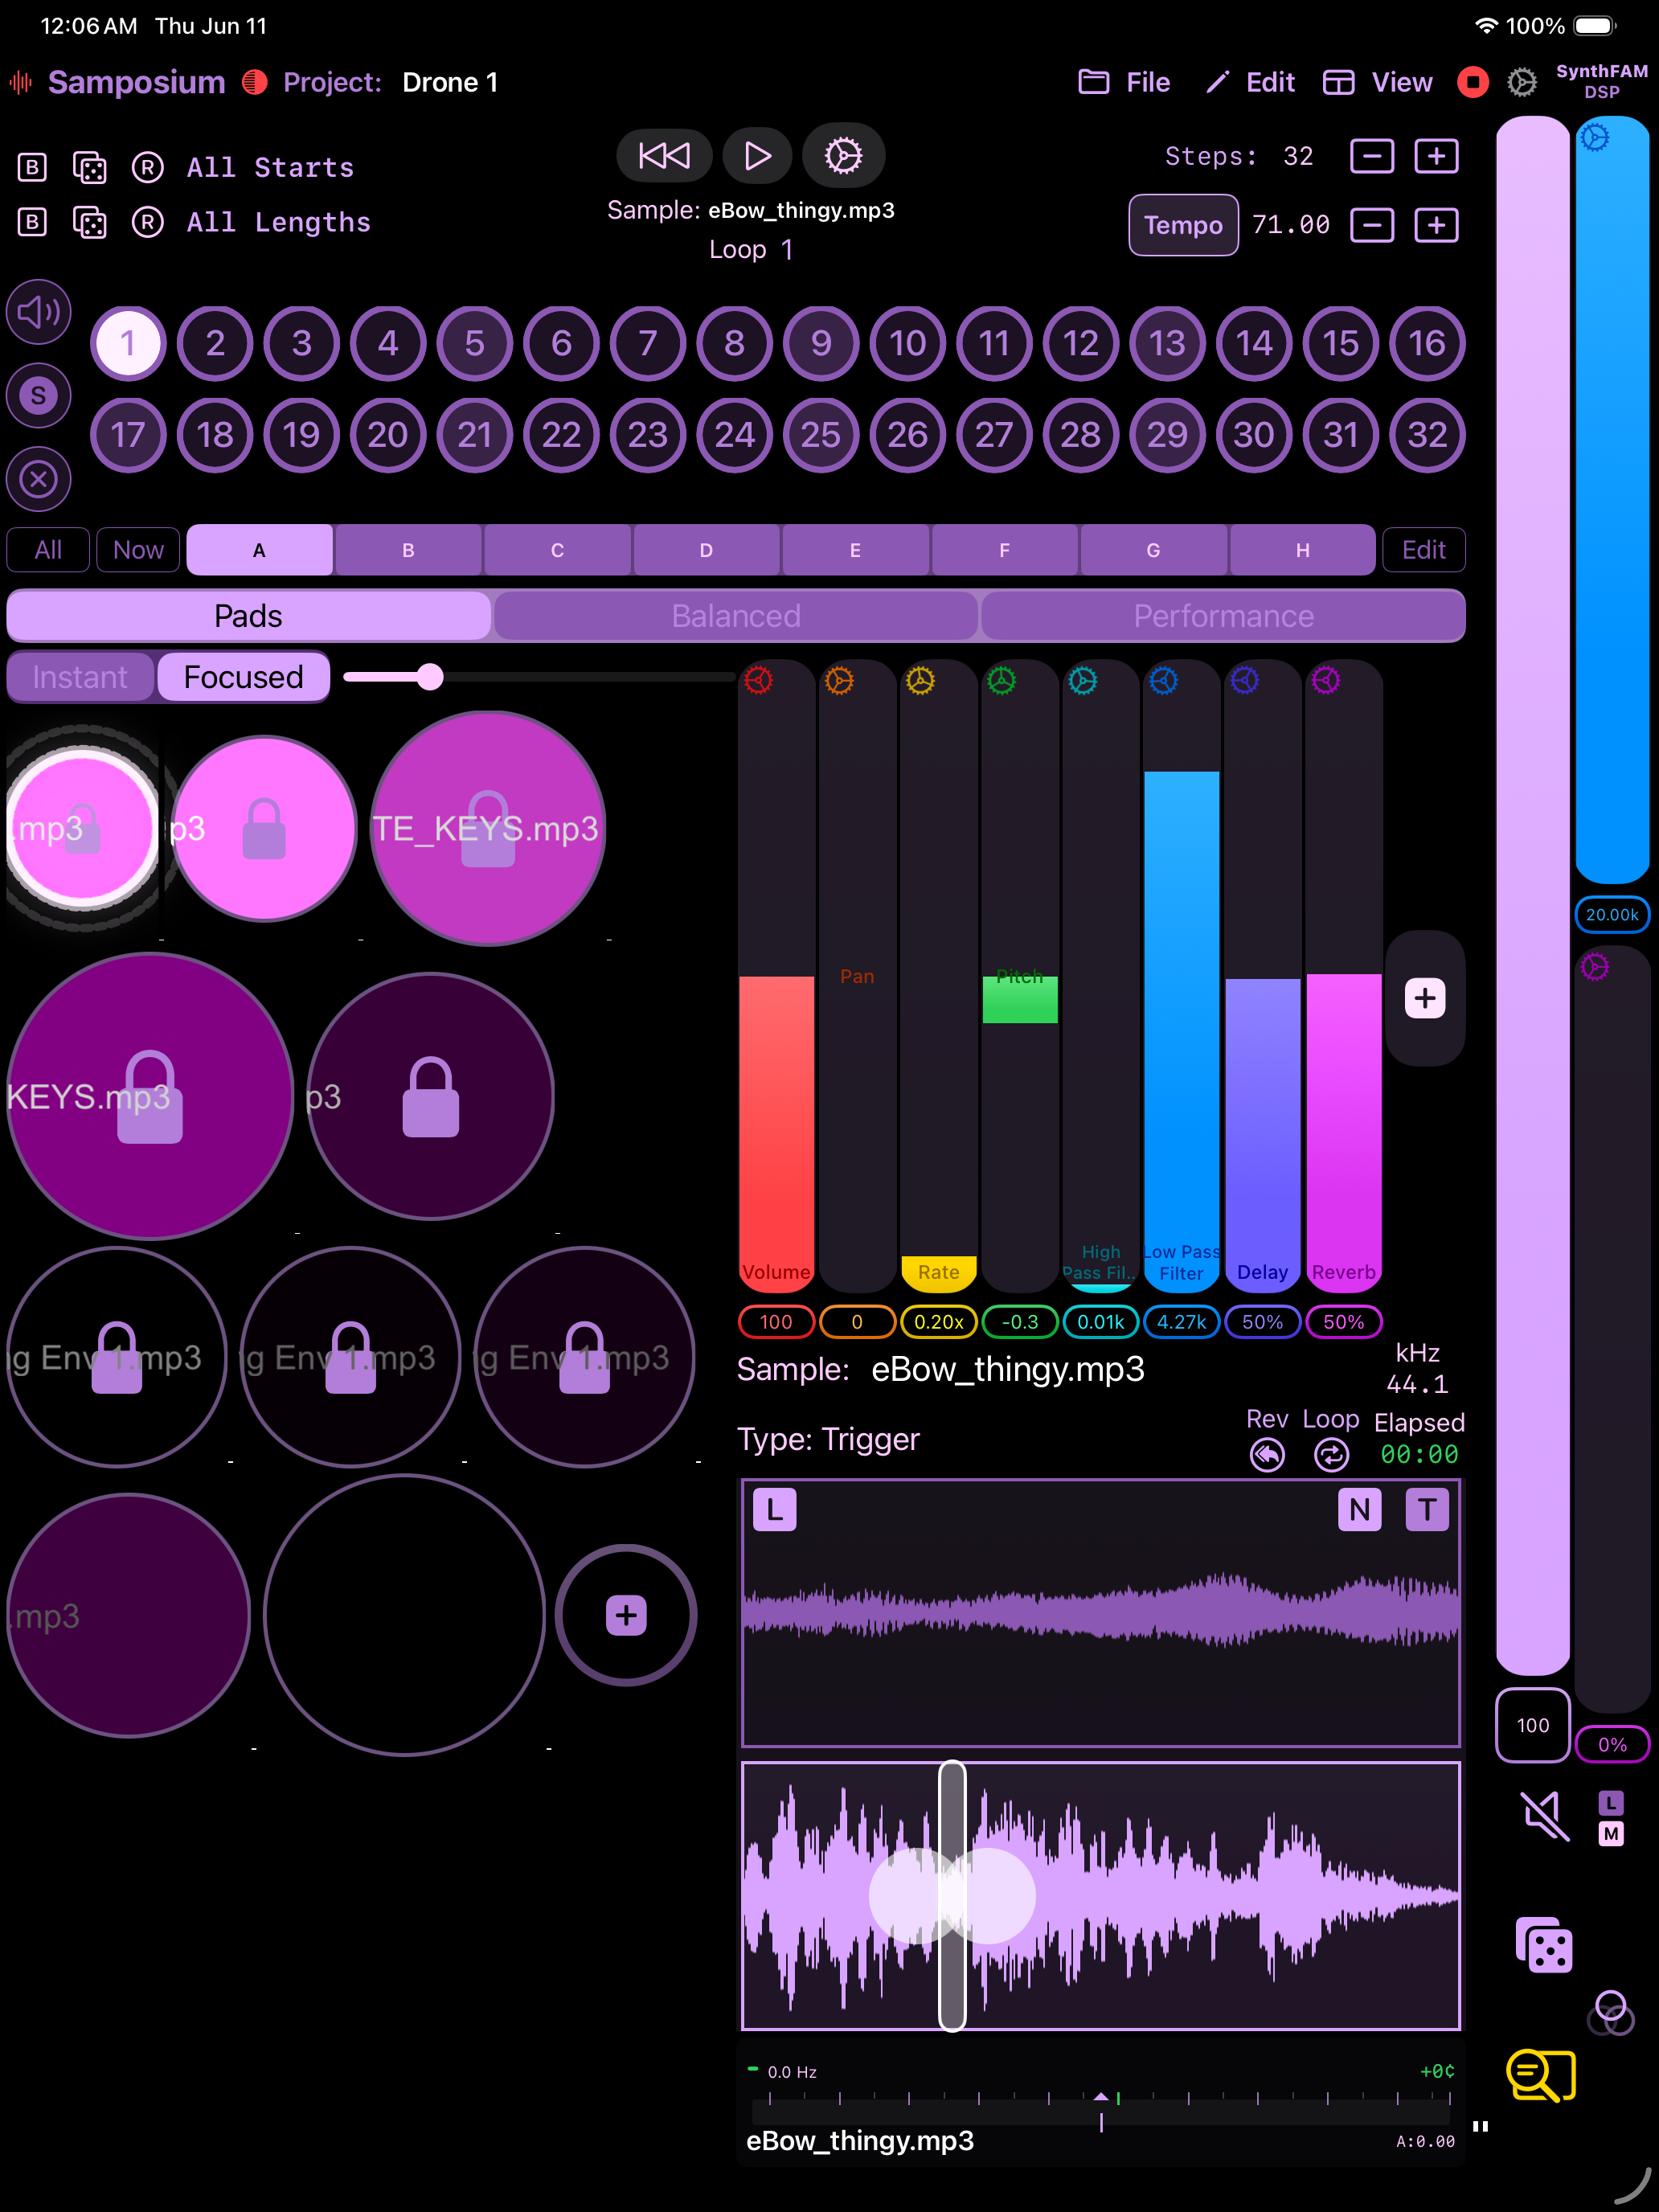Image resolution: width=1659 pixels, height=2212 pixels.
Task: Select pattern bank H tab
Action: 1302,550
